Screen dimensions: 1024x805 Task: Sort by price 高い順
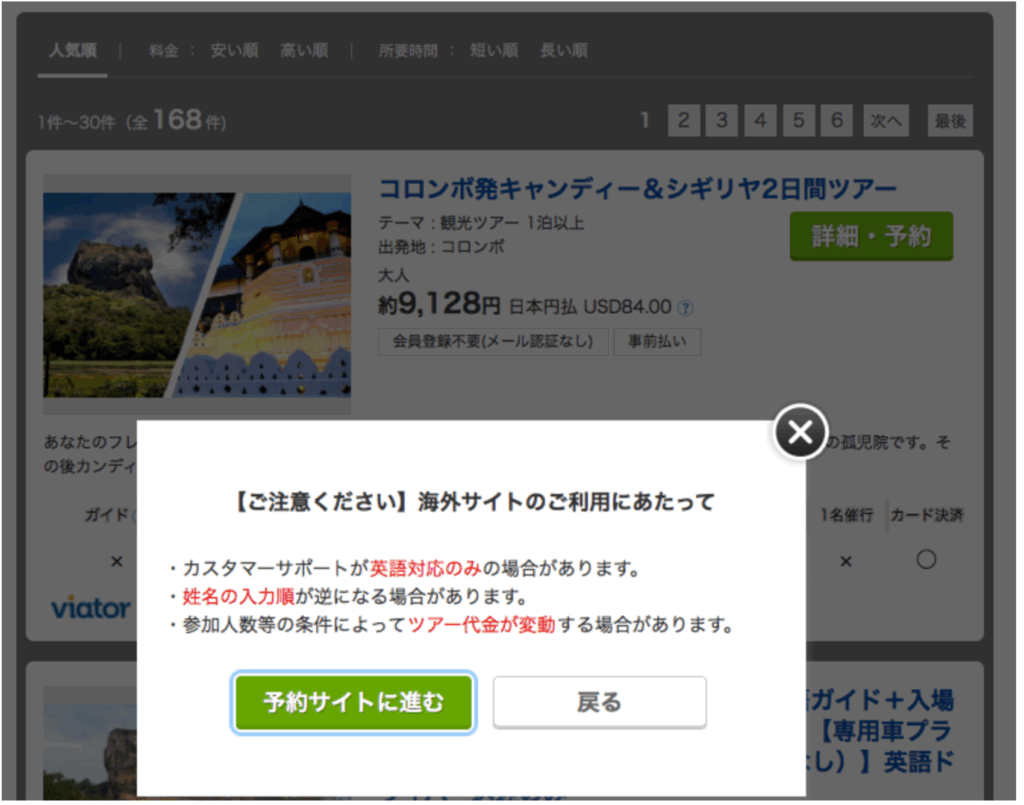pos(304,51)
